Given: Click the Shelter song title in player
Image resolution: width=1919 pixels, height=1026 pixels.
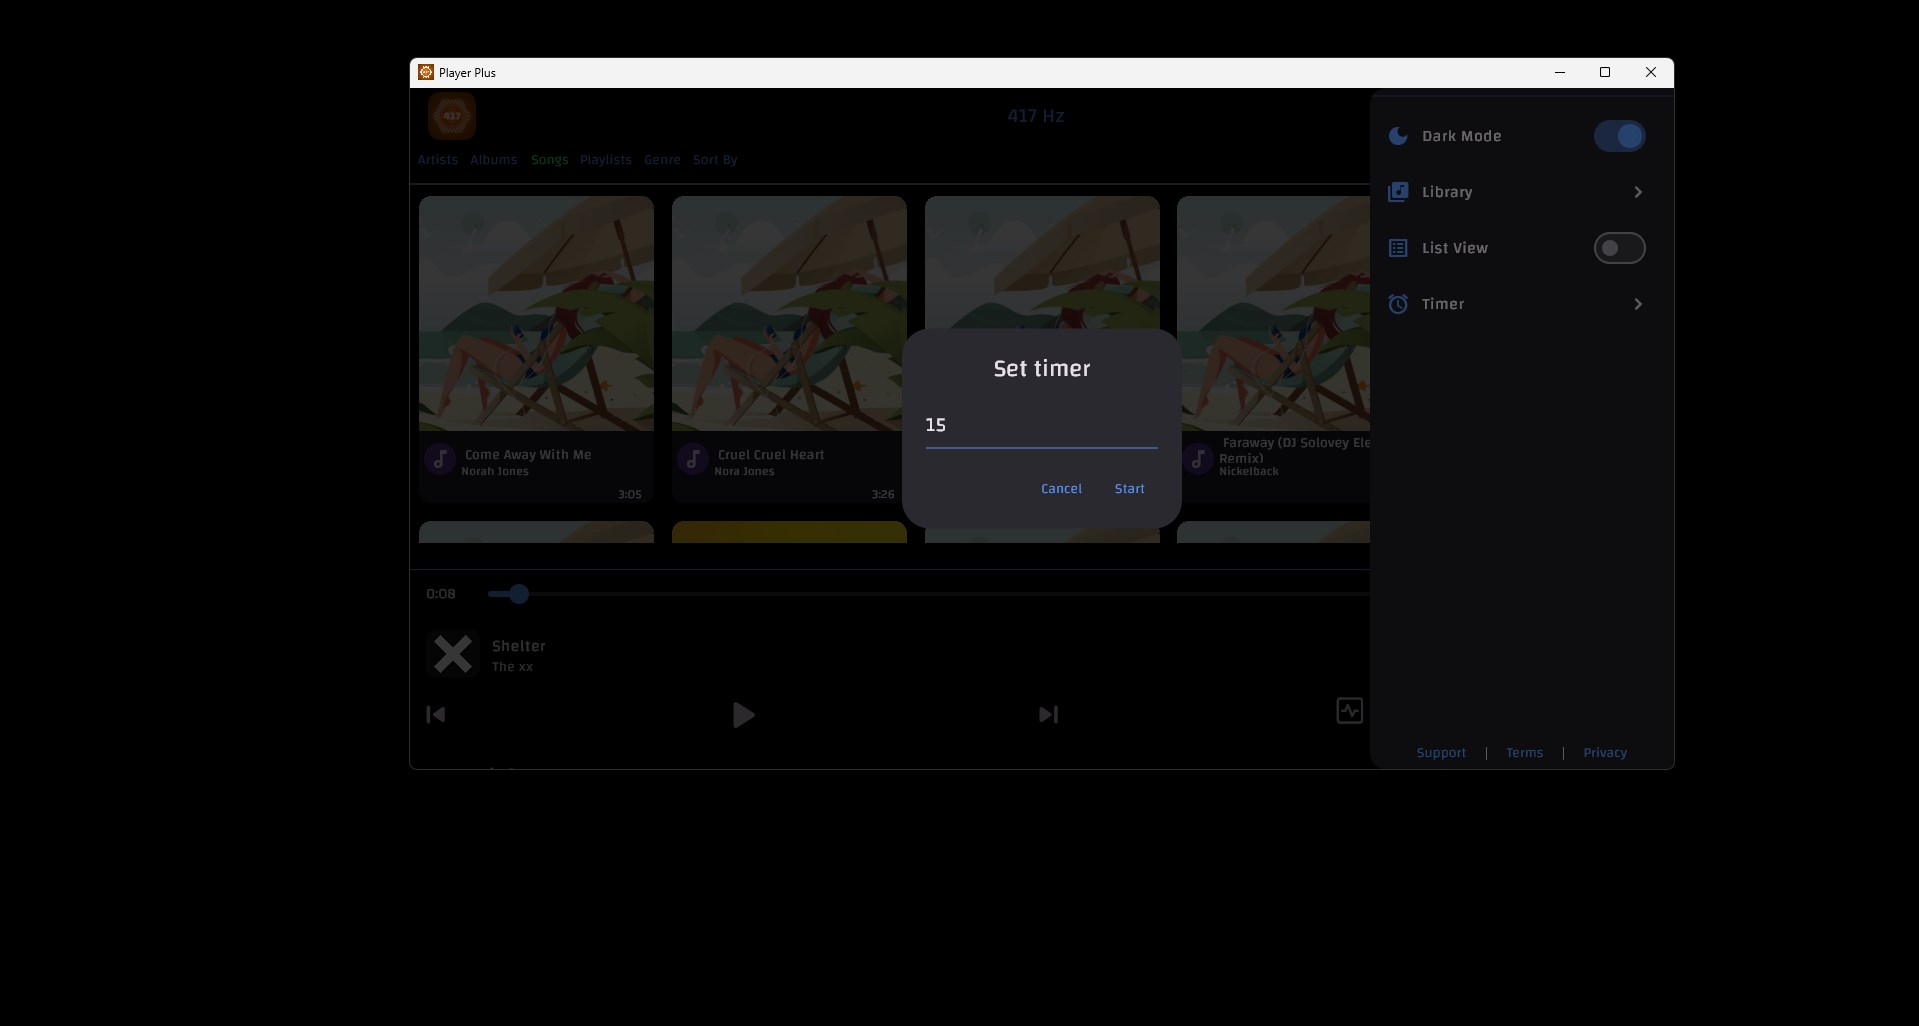Looking at the screenshot, I should [519, 646].
